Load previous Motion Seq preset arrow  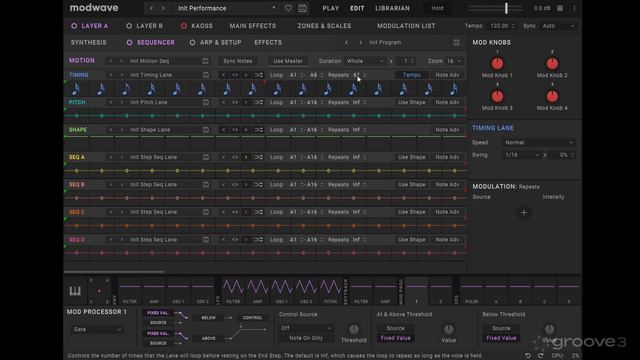[x=110, y=61]
